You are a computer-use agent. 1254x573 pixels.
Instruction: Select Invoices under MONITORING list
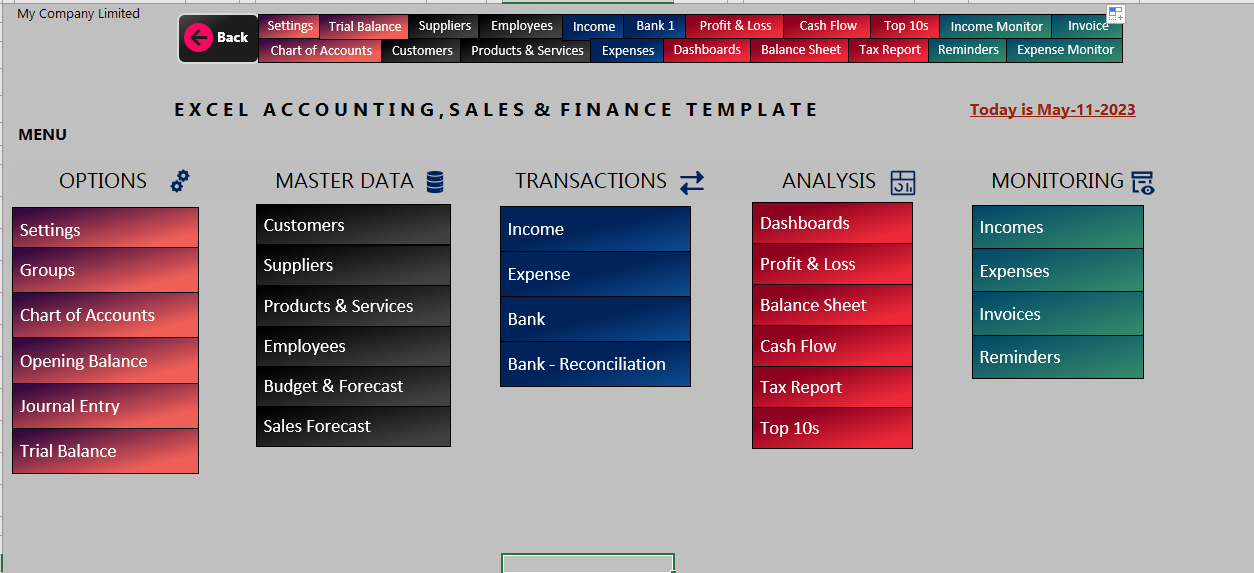tap(1058, 314)
